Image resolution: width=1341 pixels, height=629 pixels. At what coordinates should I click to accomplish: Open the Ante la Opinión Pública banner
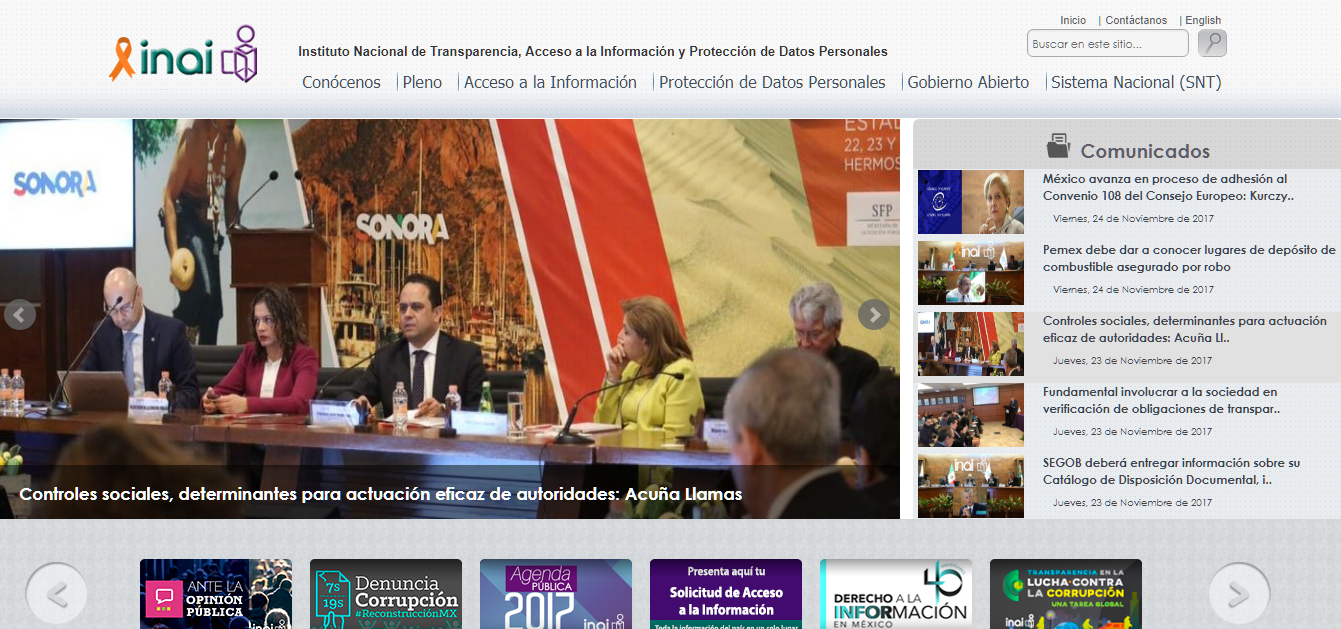216,594
